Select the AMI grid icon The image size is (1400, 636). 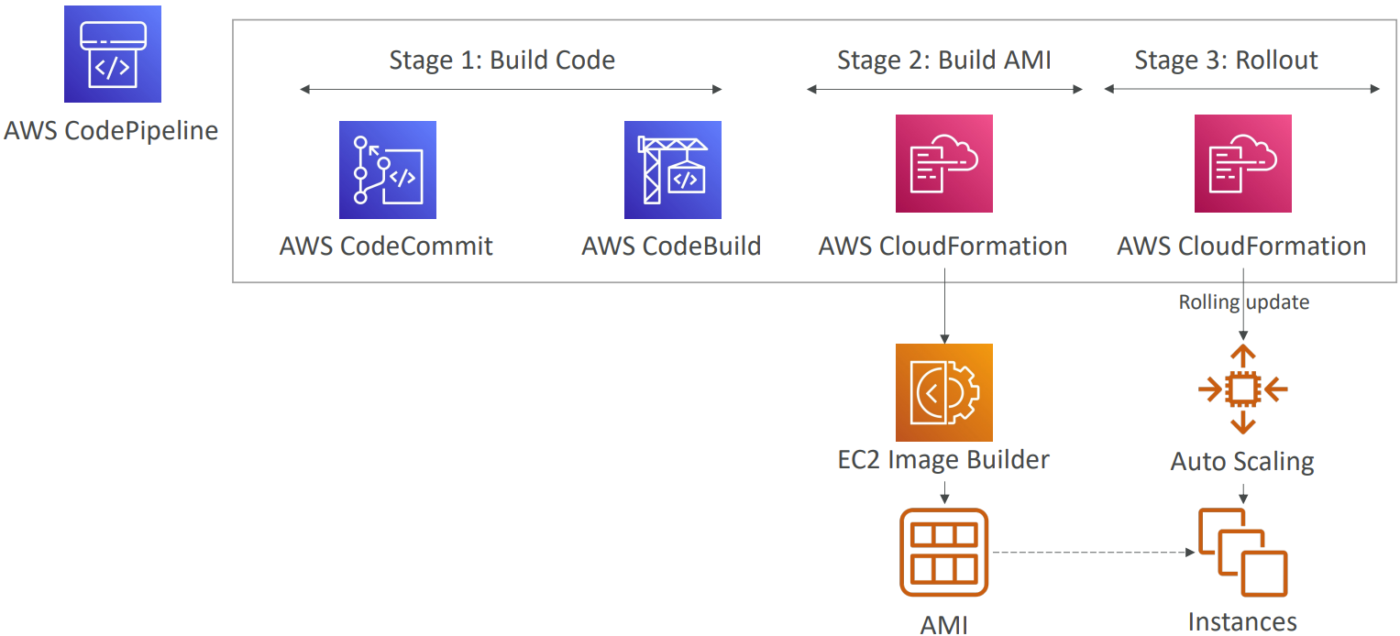tap(943, 552)
